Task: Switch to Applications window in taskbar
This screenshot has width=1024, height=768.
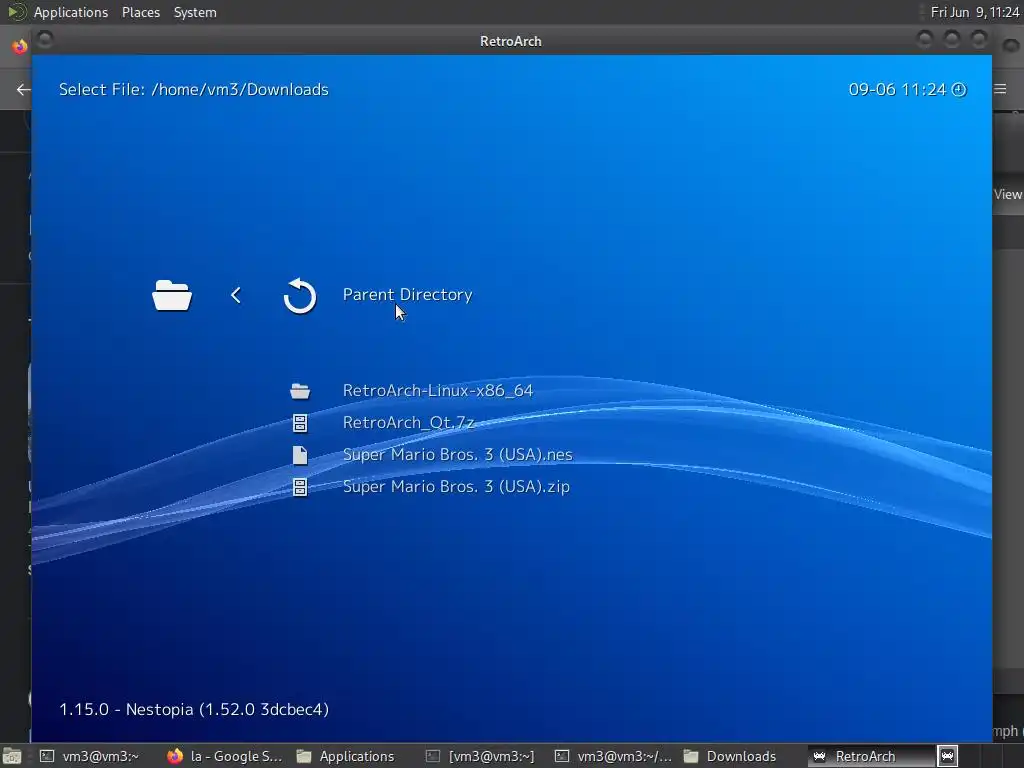Action: click(x=345, y=756)
